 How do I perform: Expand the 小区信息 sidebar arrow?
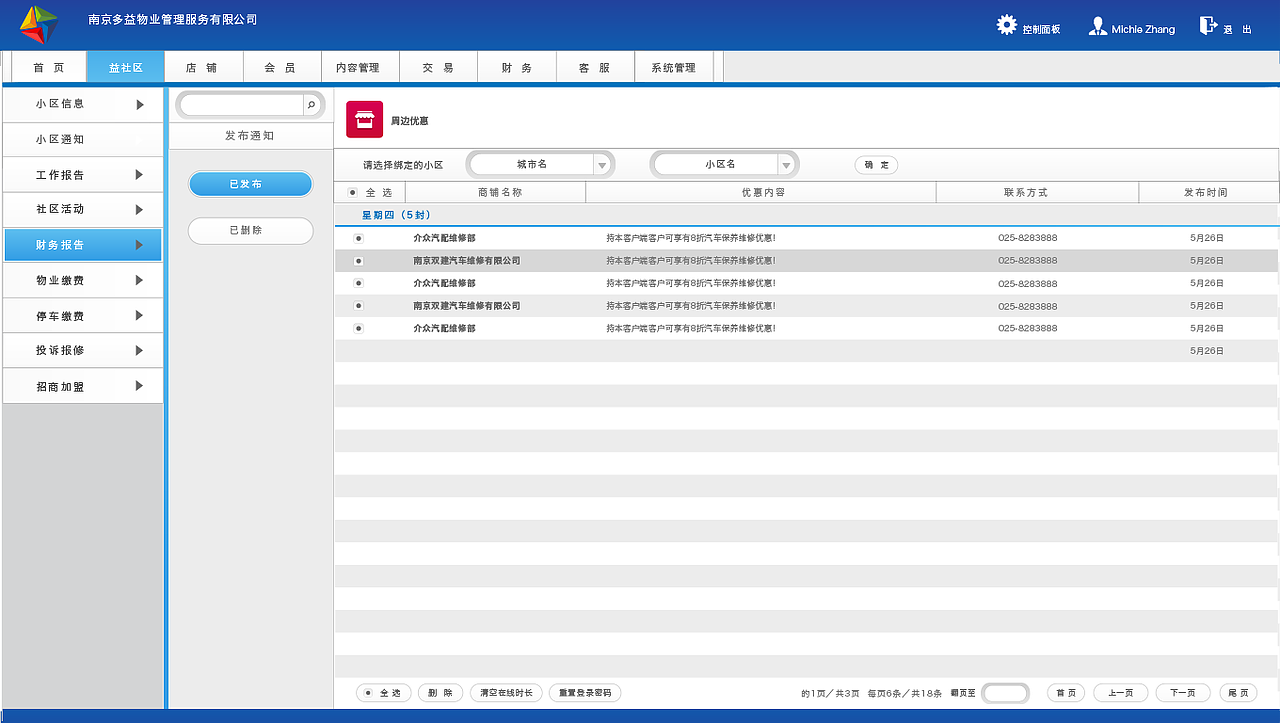click(140, 104)
